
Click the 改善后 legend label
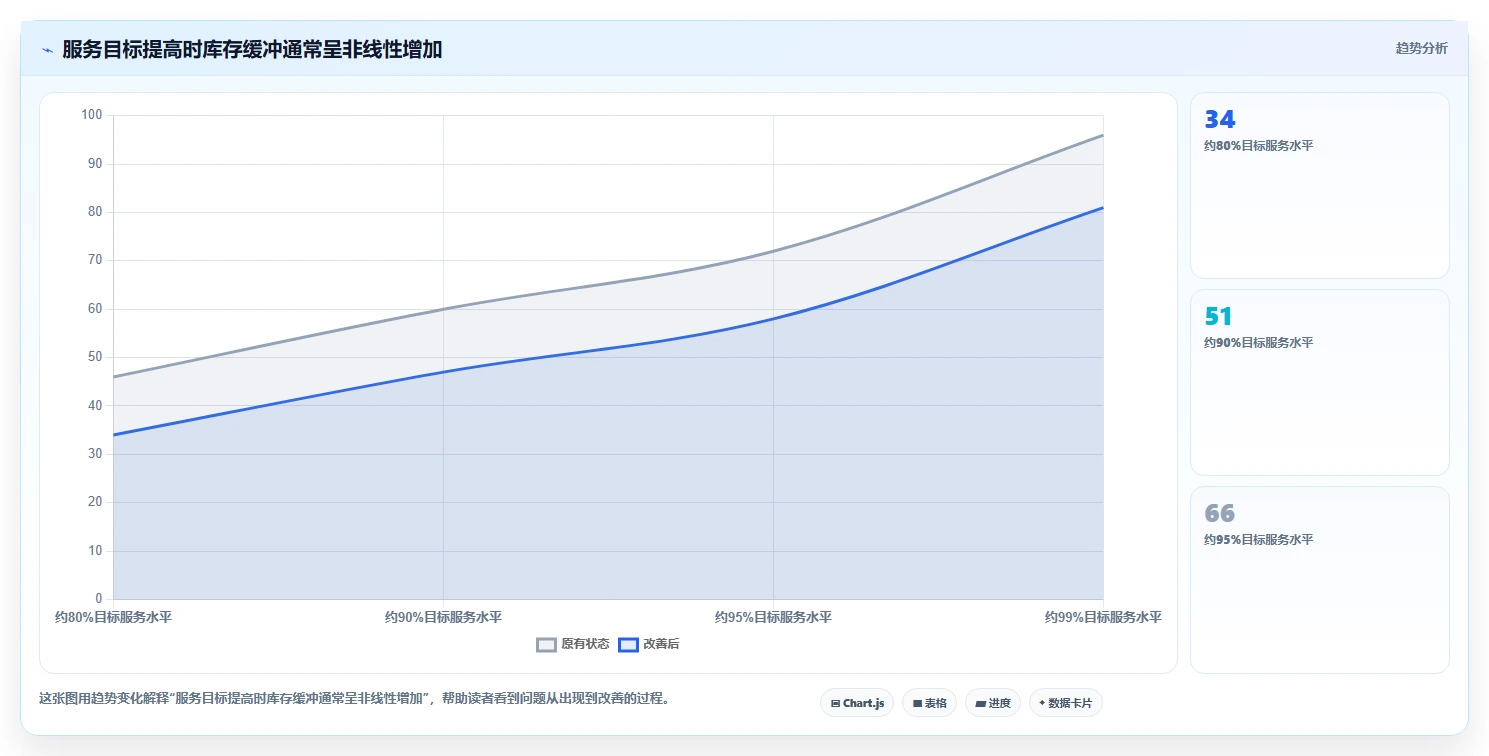[661, 645]
